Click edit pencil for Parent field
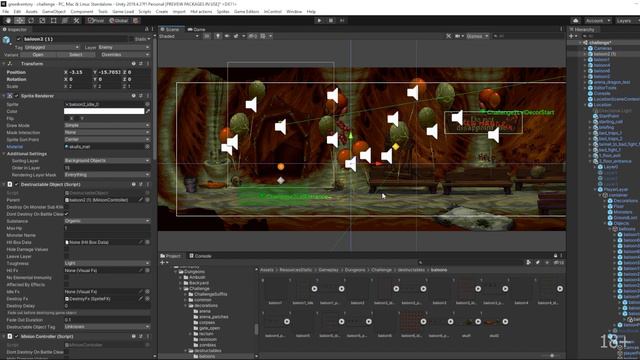The width and height of the screenshot is (640, 360). coord(141,200)
